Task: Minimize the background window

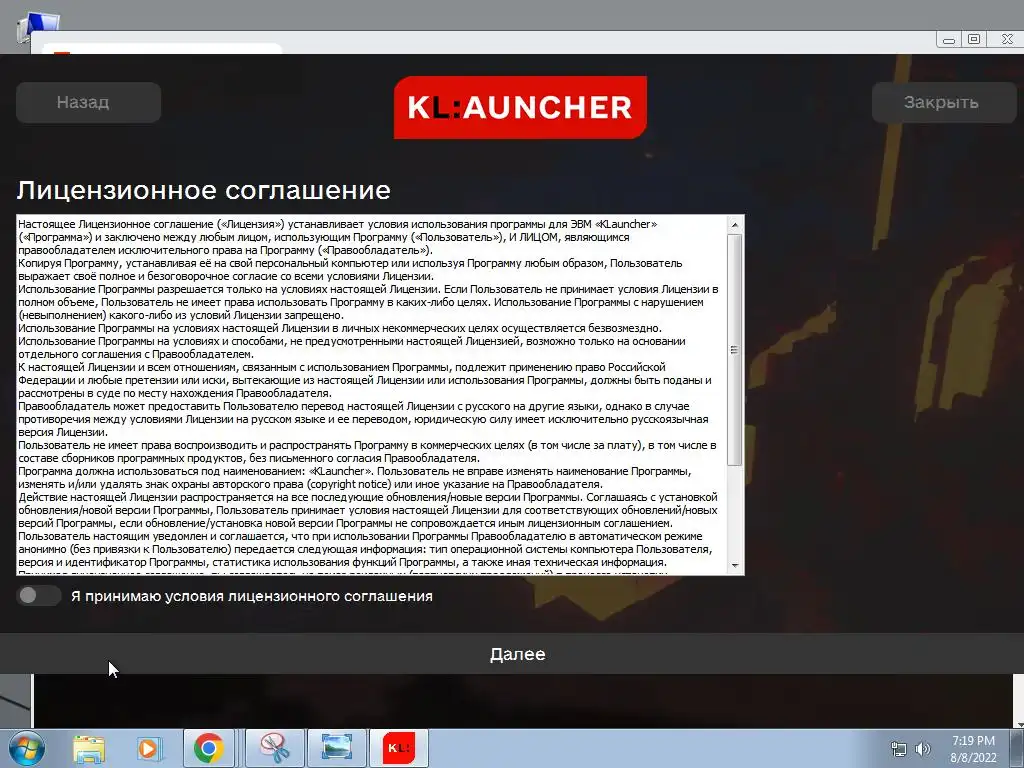Action: 949,40
